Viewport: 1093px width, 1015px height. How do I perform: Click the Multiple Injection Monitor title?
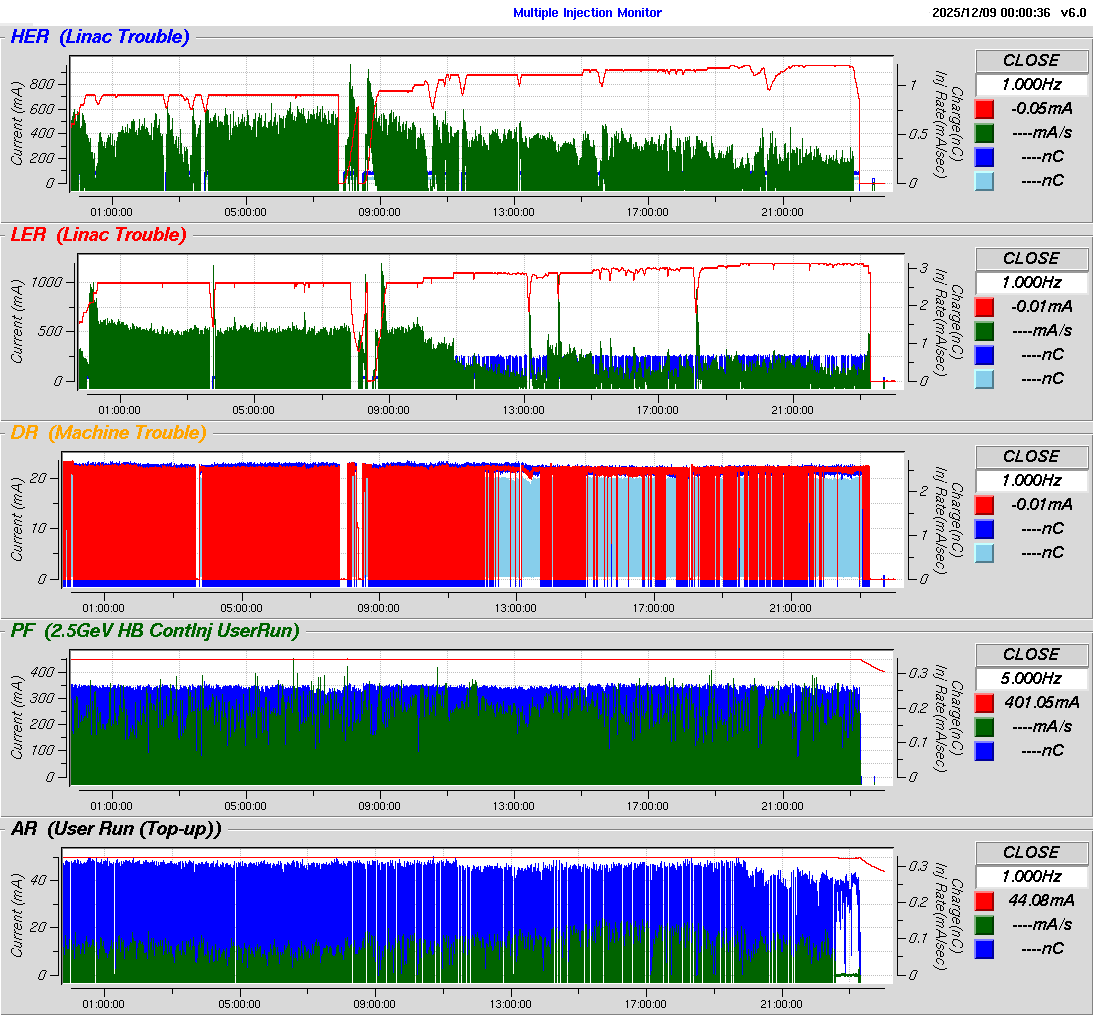587,13
